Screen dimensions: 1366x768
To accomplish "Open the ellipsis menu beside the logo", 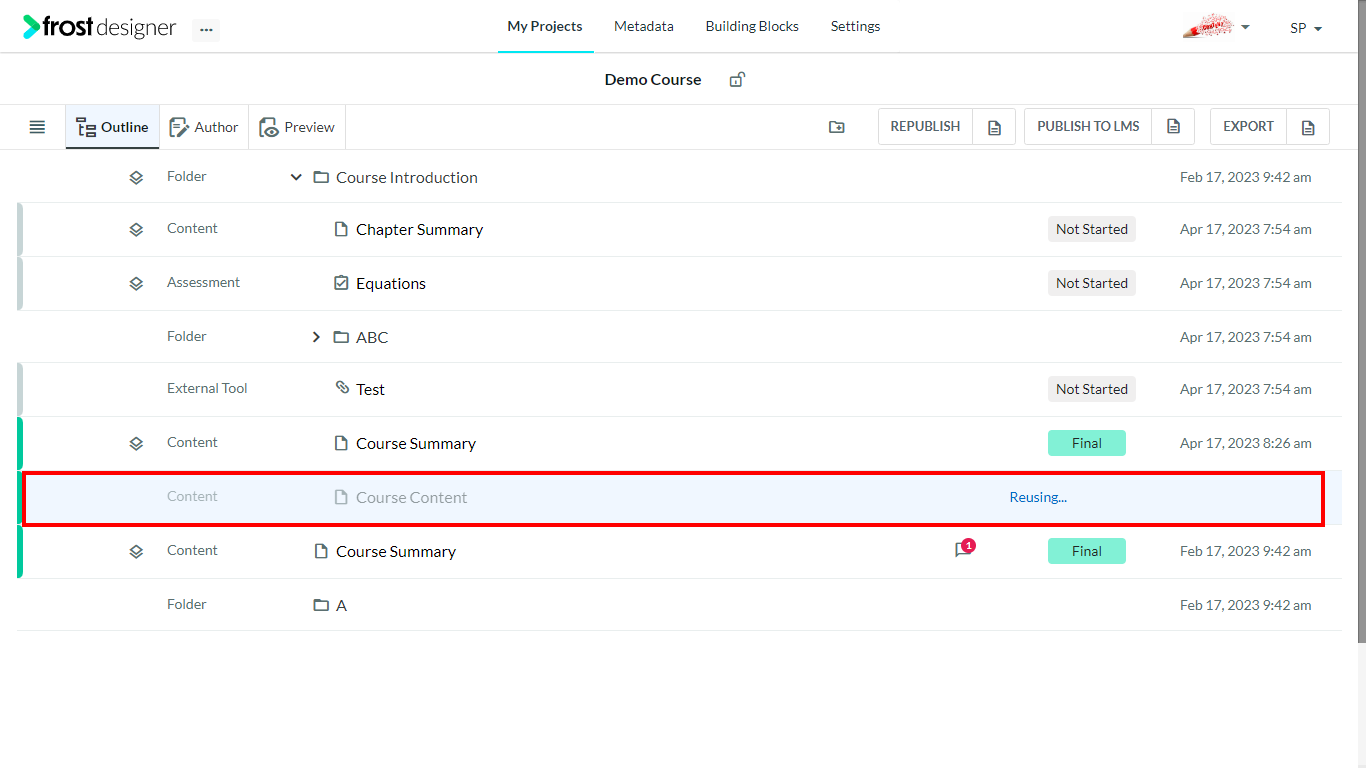I will point(206,29).
